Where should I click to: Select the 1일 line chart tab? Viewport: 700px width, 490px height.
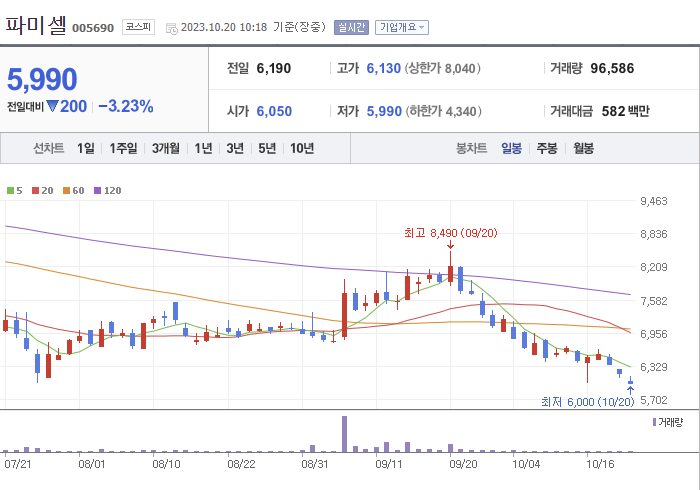pyautogui.click(x=86, y=148)
